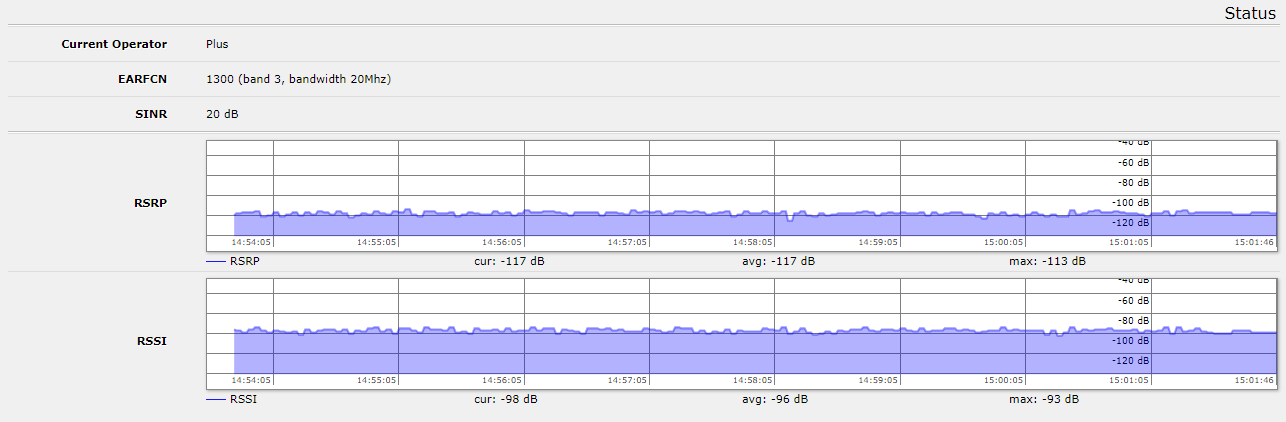Click 14:58:05 timestamp on RSSI graph
Image resolution: width=1286 pixels, height=422 pixels.
click(x=753, y=380)
